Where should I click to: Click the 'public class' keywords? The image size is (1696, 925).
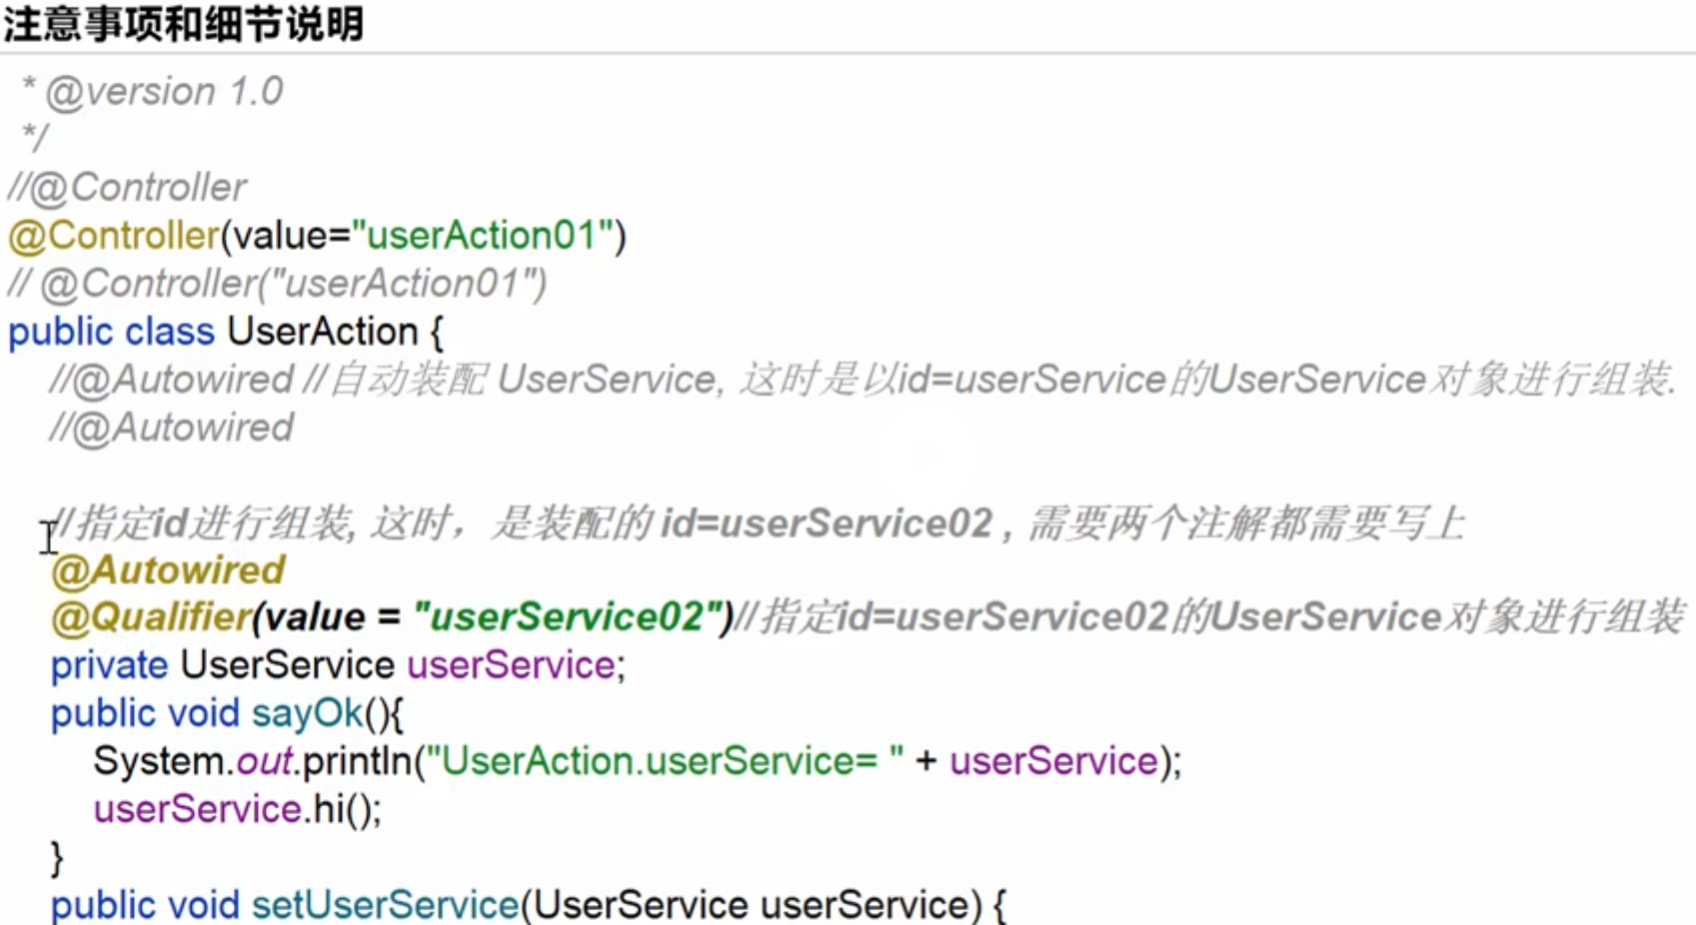111,332
